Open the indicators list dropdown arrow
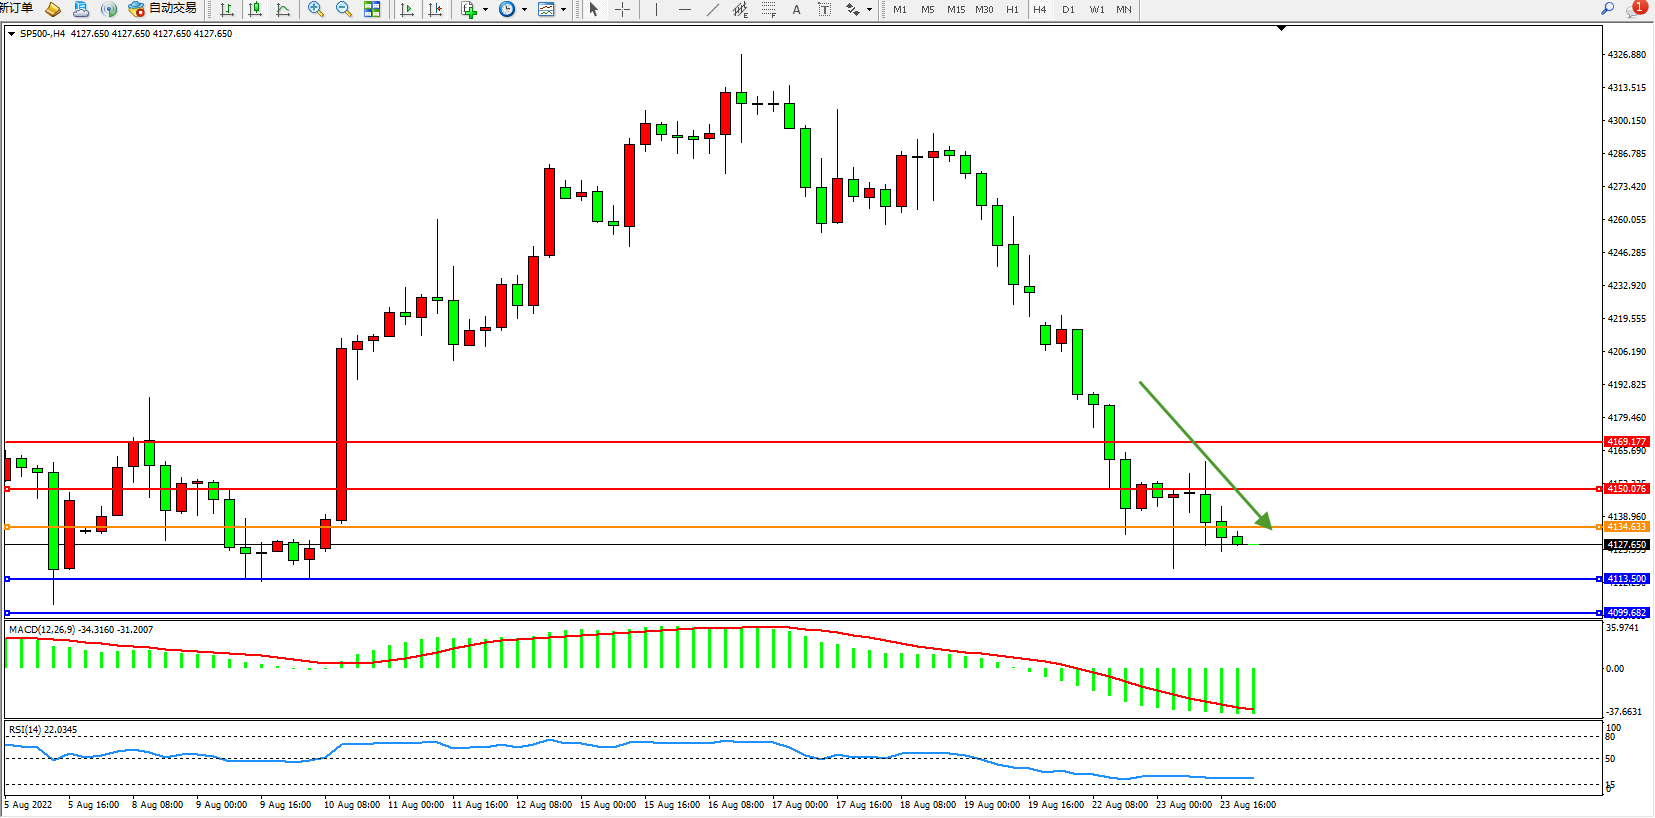 point(486,10)
